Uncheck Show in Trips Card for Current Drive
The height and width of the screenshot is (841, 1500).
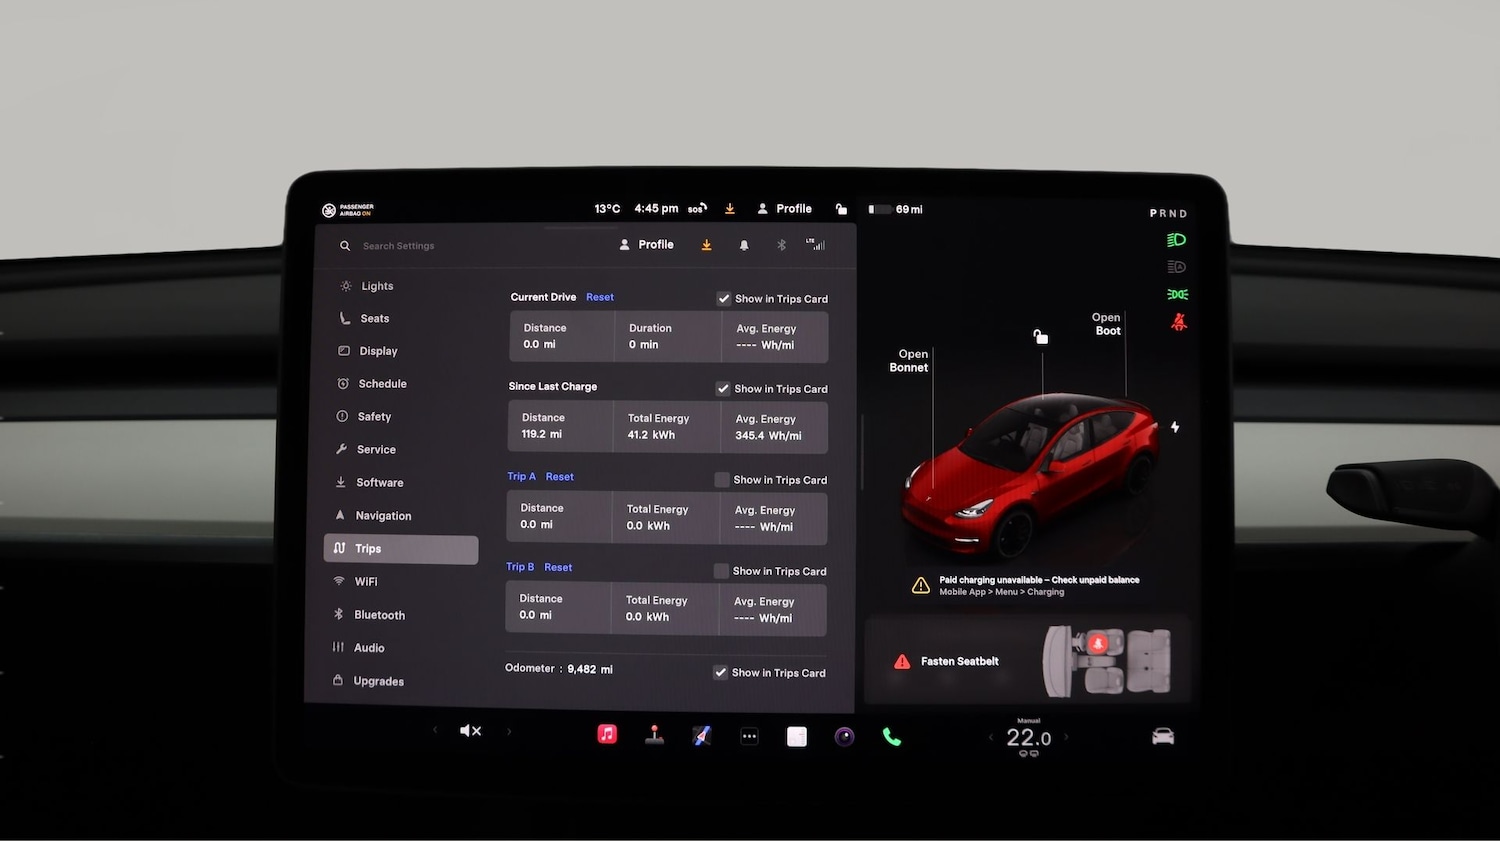click(724, 298)
